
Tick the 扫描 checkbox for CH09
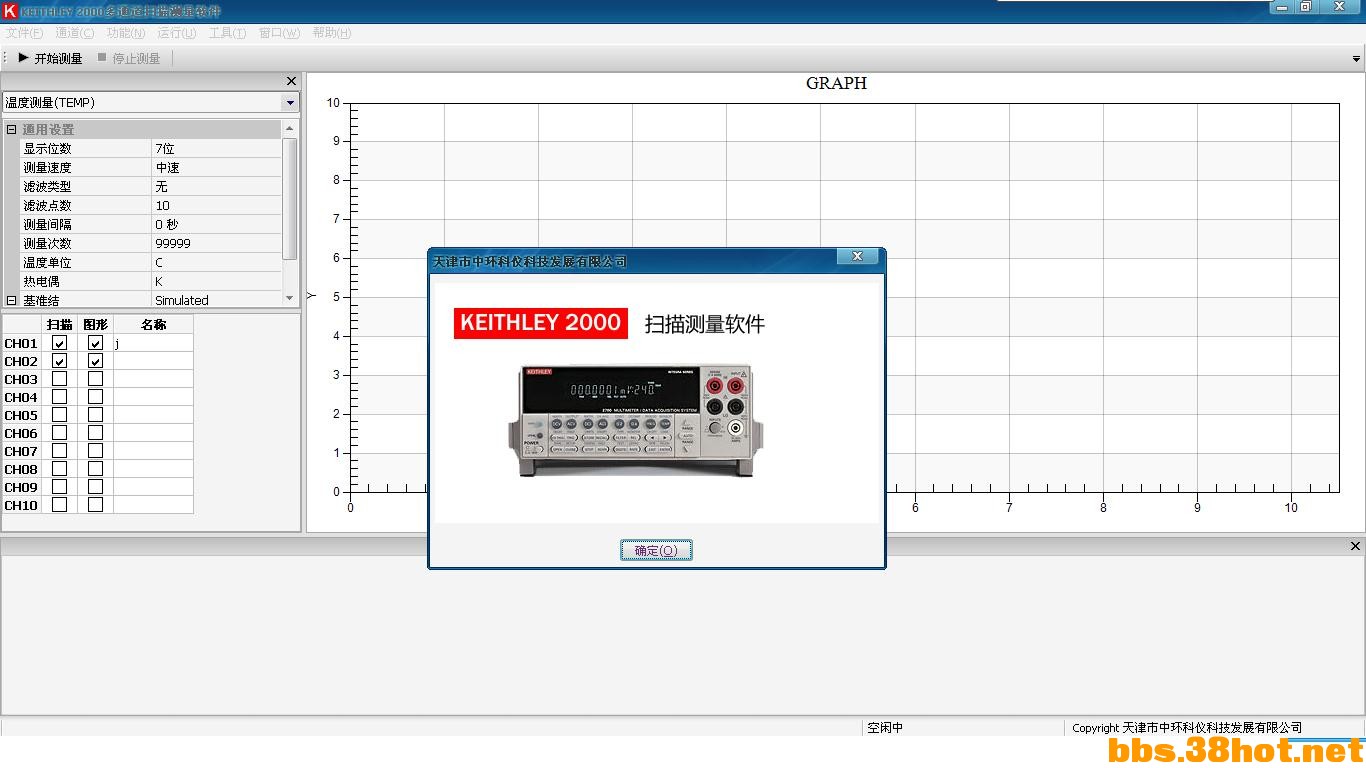(x=60, y=487)
